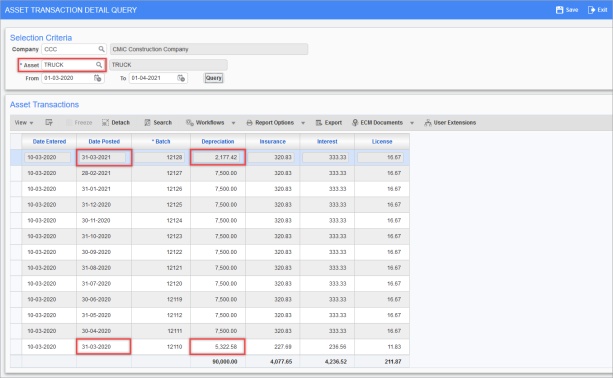Sort by Depreciation column header

pos(218,142)
